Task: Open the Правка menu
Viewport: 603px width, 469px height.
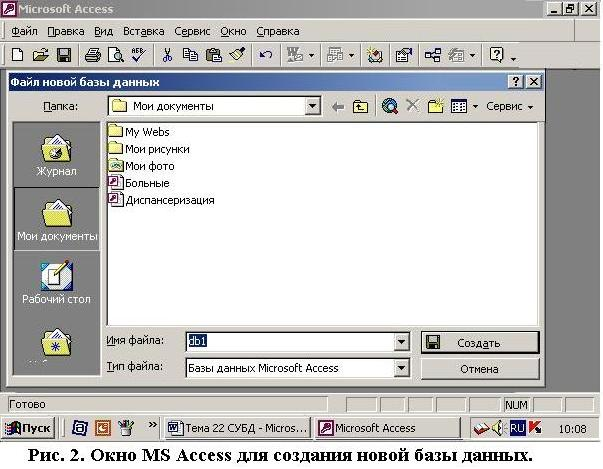Action: pyautogui.click(x=66, y=31)
